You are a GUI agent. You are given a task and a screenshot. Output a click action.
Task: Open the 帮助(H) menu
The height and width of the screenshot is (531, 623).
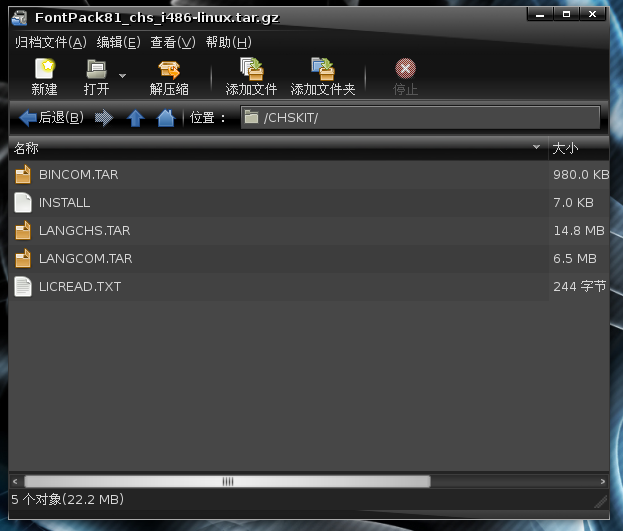coord(228,42)
